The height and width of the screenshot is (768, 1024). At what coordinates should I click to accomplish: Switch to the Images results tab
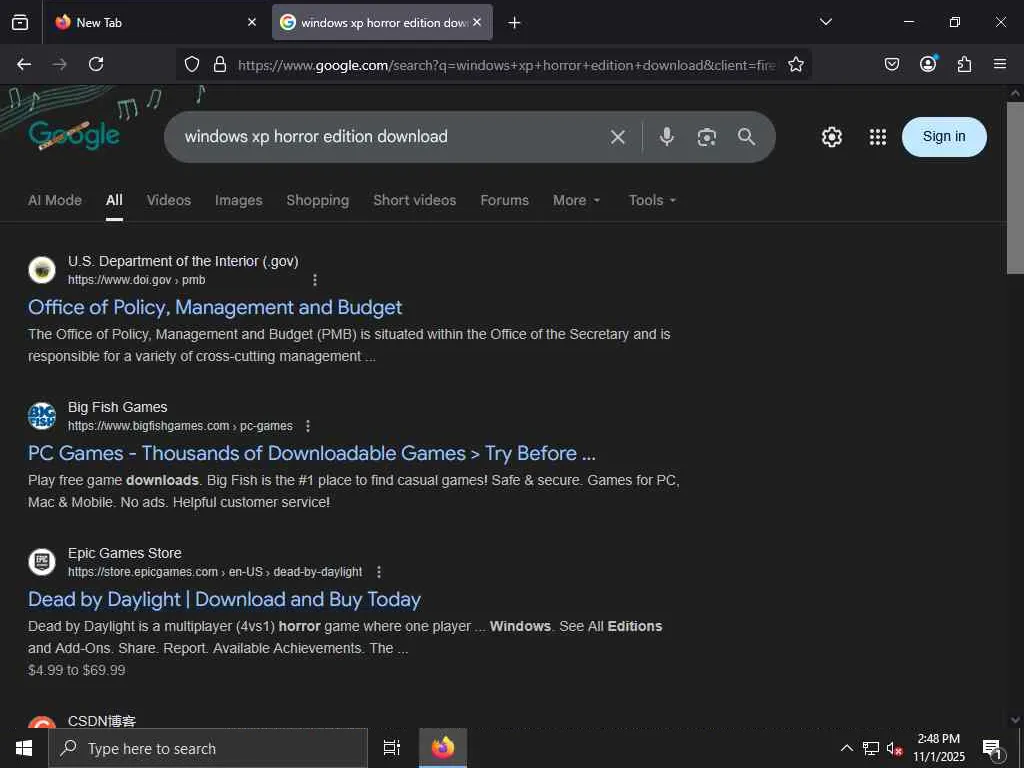[x=238, y=200]
